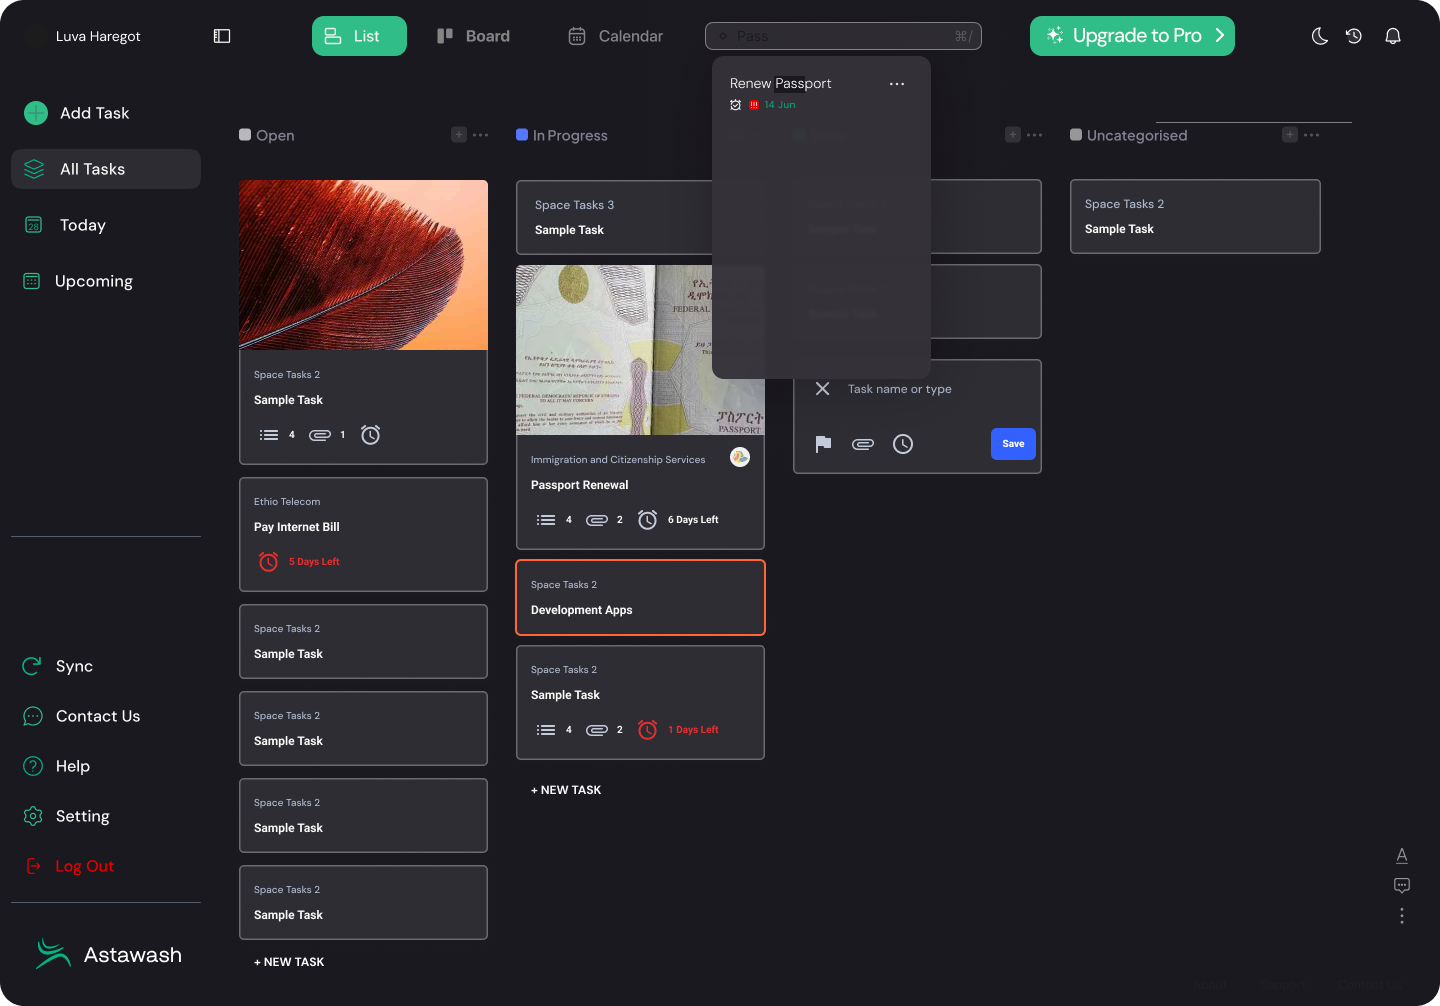Open the chat feedback icon at bottom right
Image resolution: width=1440 pixels, height=1006 pixels.
(x=1402, y=885)
